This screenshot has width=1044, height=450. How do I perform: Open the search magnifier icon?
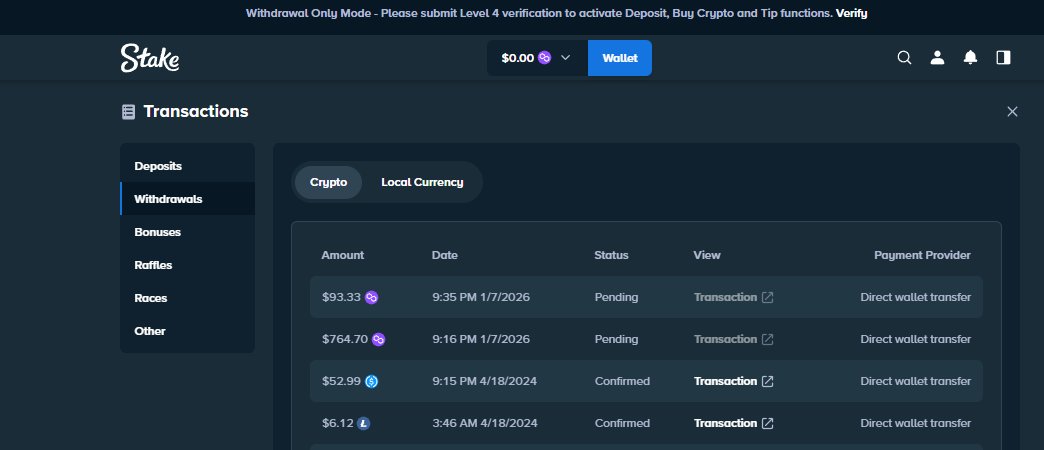coord(904,58)
